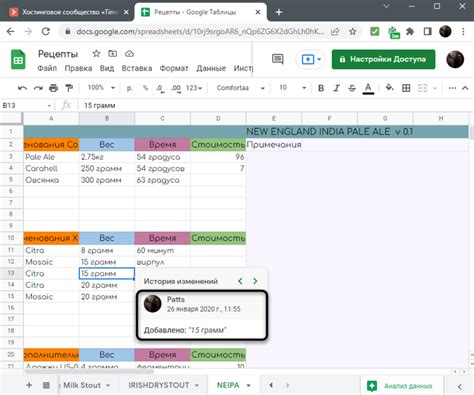Open the Comfortaa font dropdown
Screen dimensions: 474x395
coord(240,88)
